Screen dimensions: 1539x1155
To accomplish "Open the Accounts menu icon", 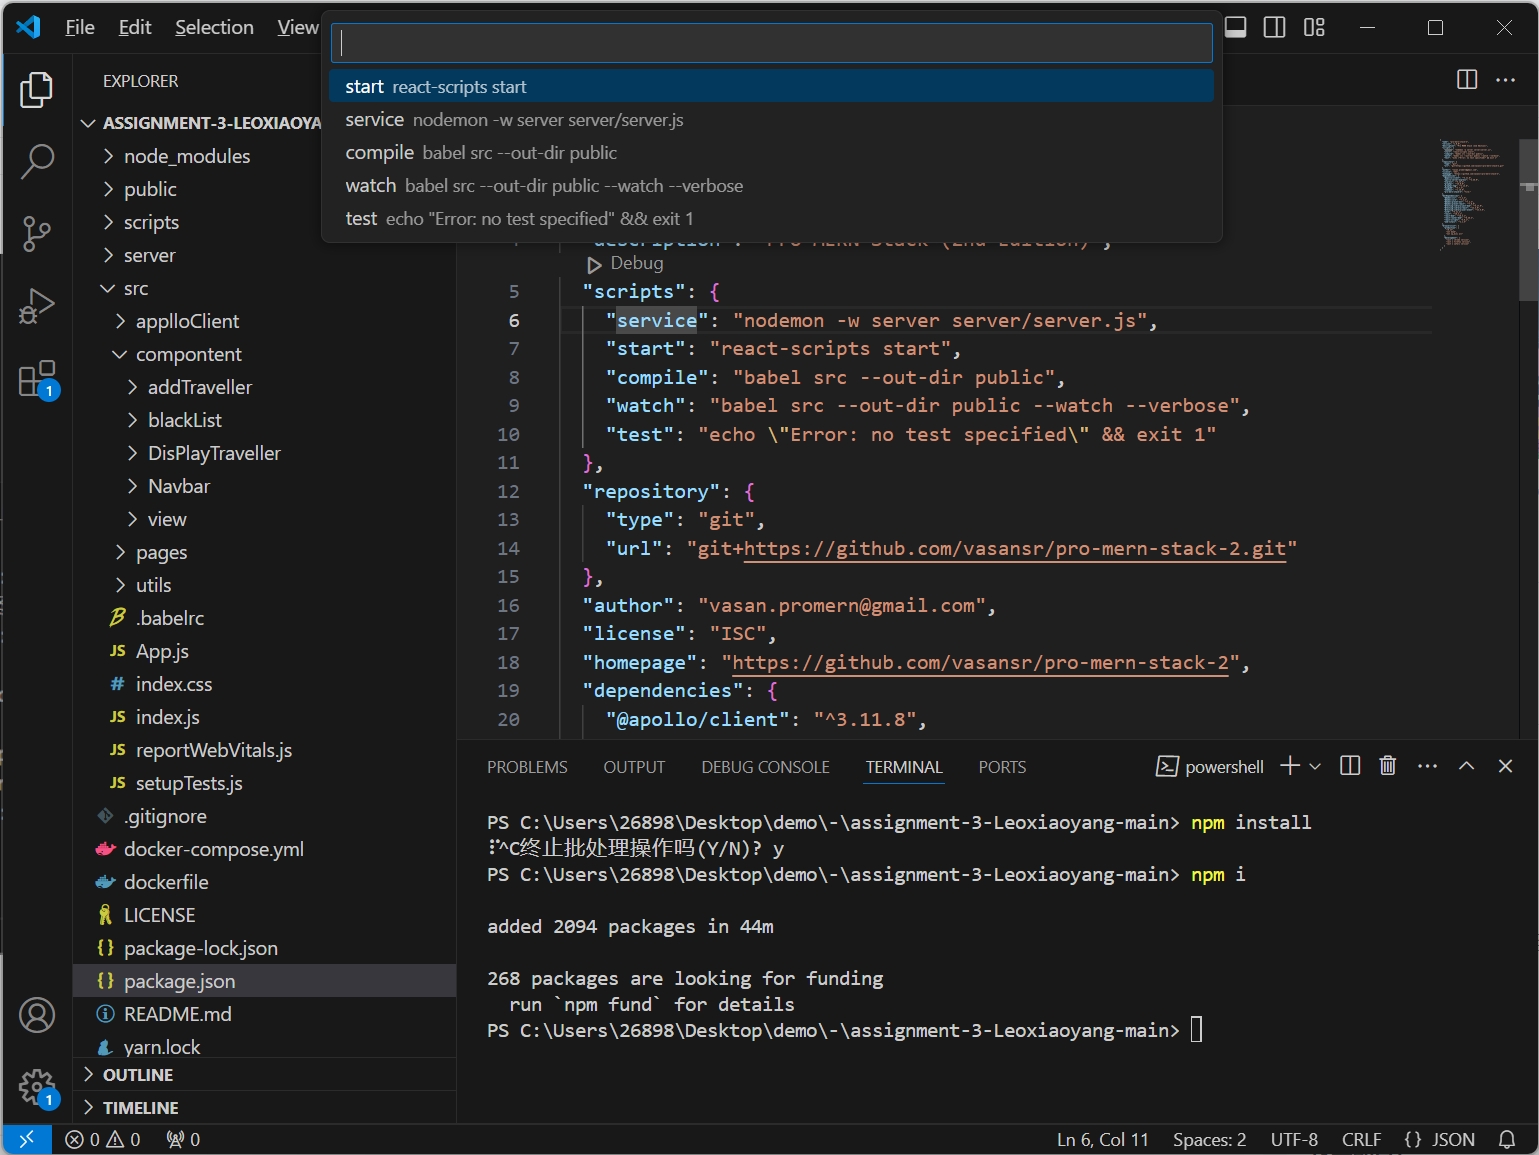I will pyautogui.click(x=37, y=1015).
